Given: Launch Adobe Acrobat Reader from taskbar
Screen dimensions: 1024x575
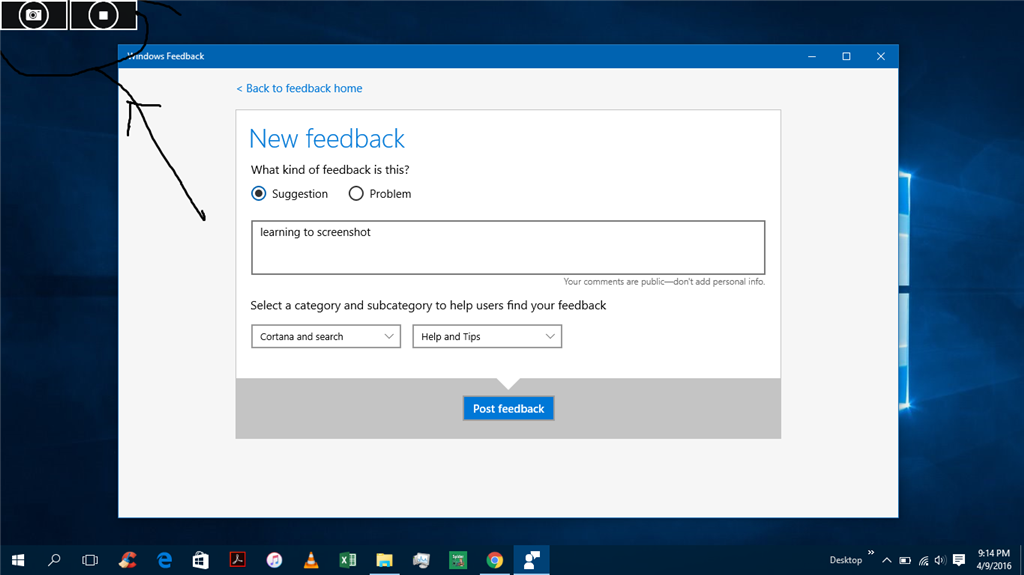Looking at the screenshot, I should (238, 560).
